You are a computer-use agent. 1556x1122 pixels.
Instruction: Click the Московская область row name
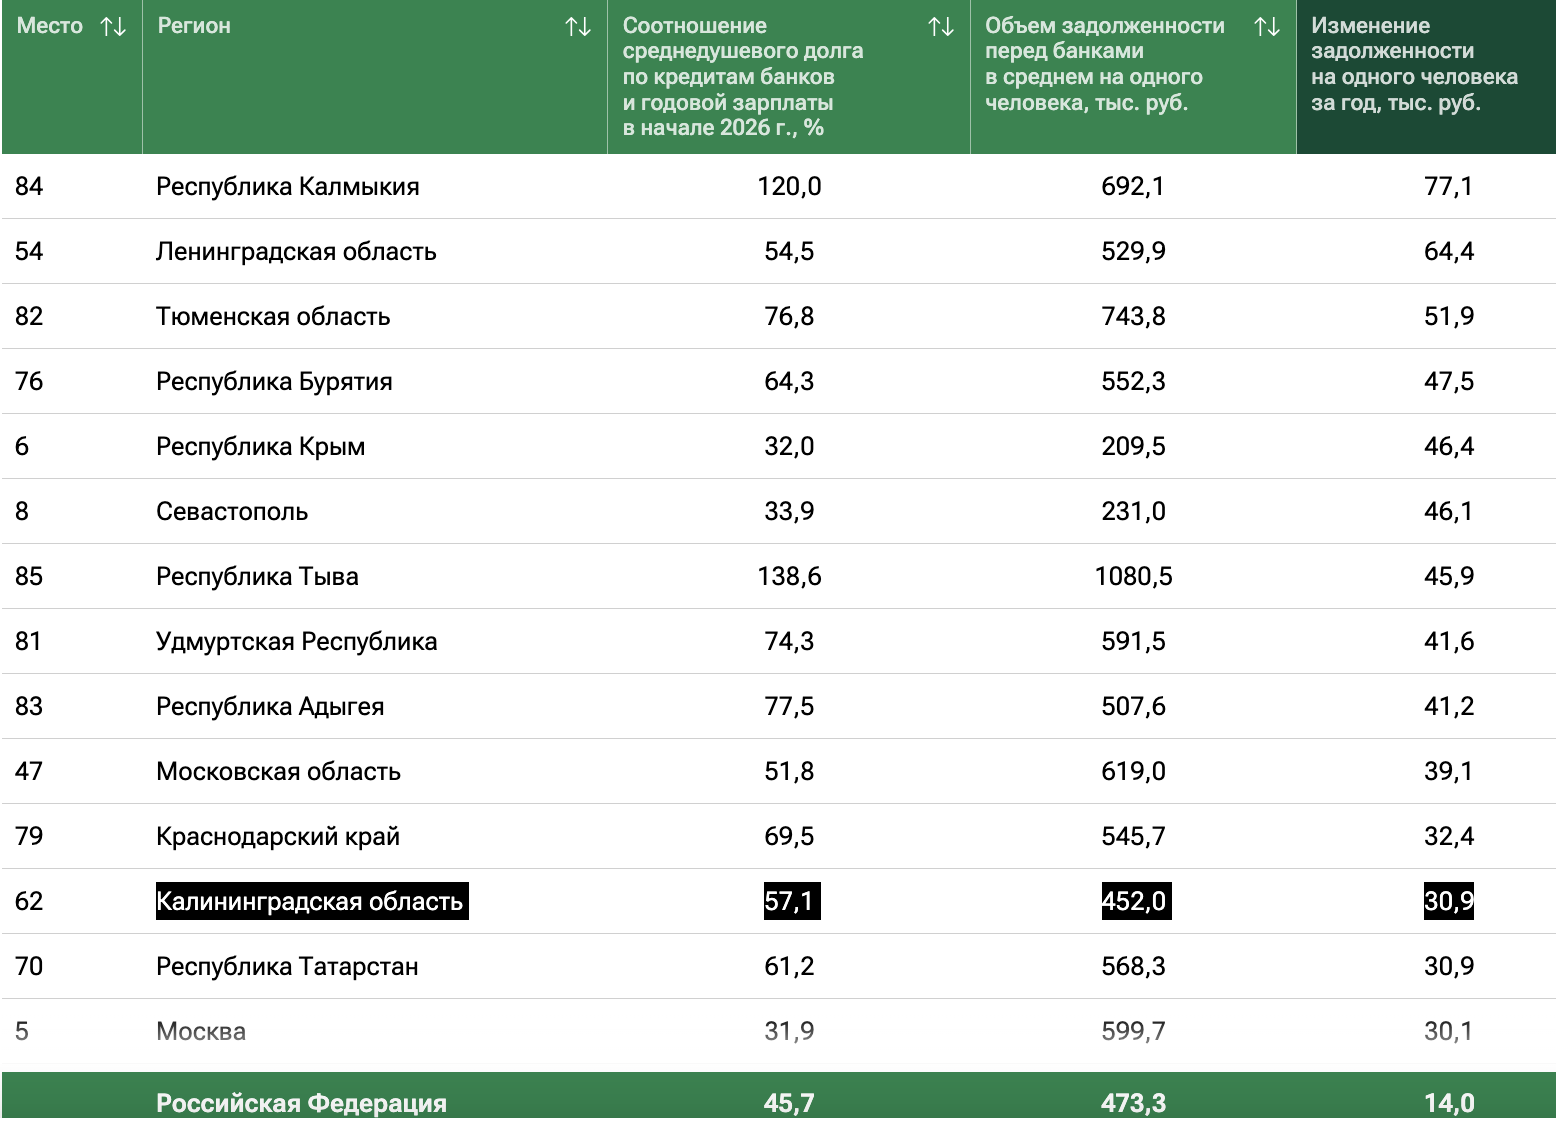pos(278,772)
